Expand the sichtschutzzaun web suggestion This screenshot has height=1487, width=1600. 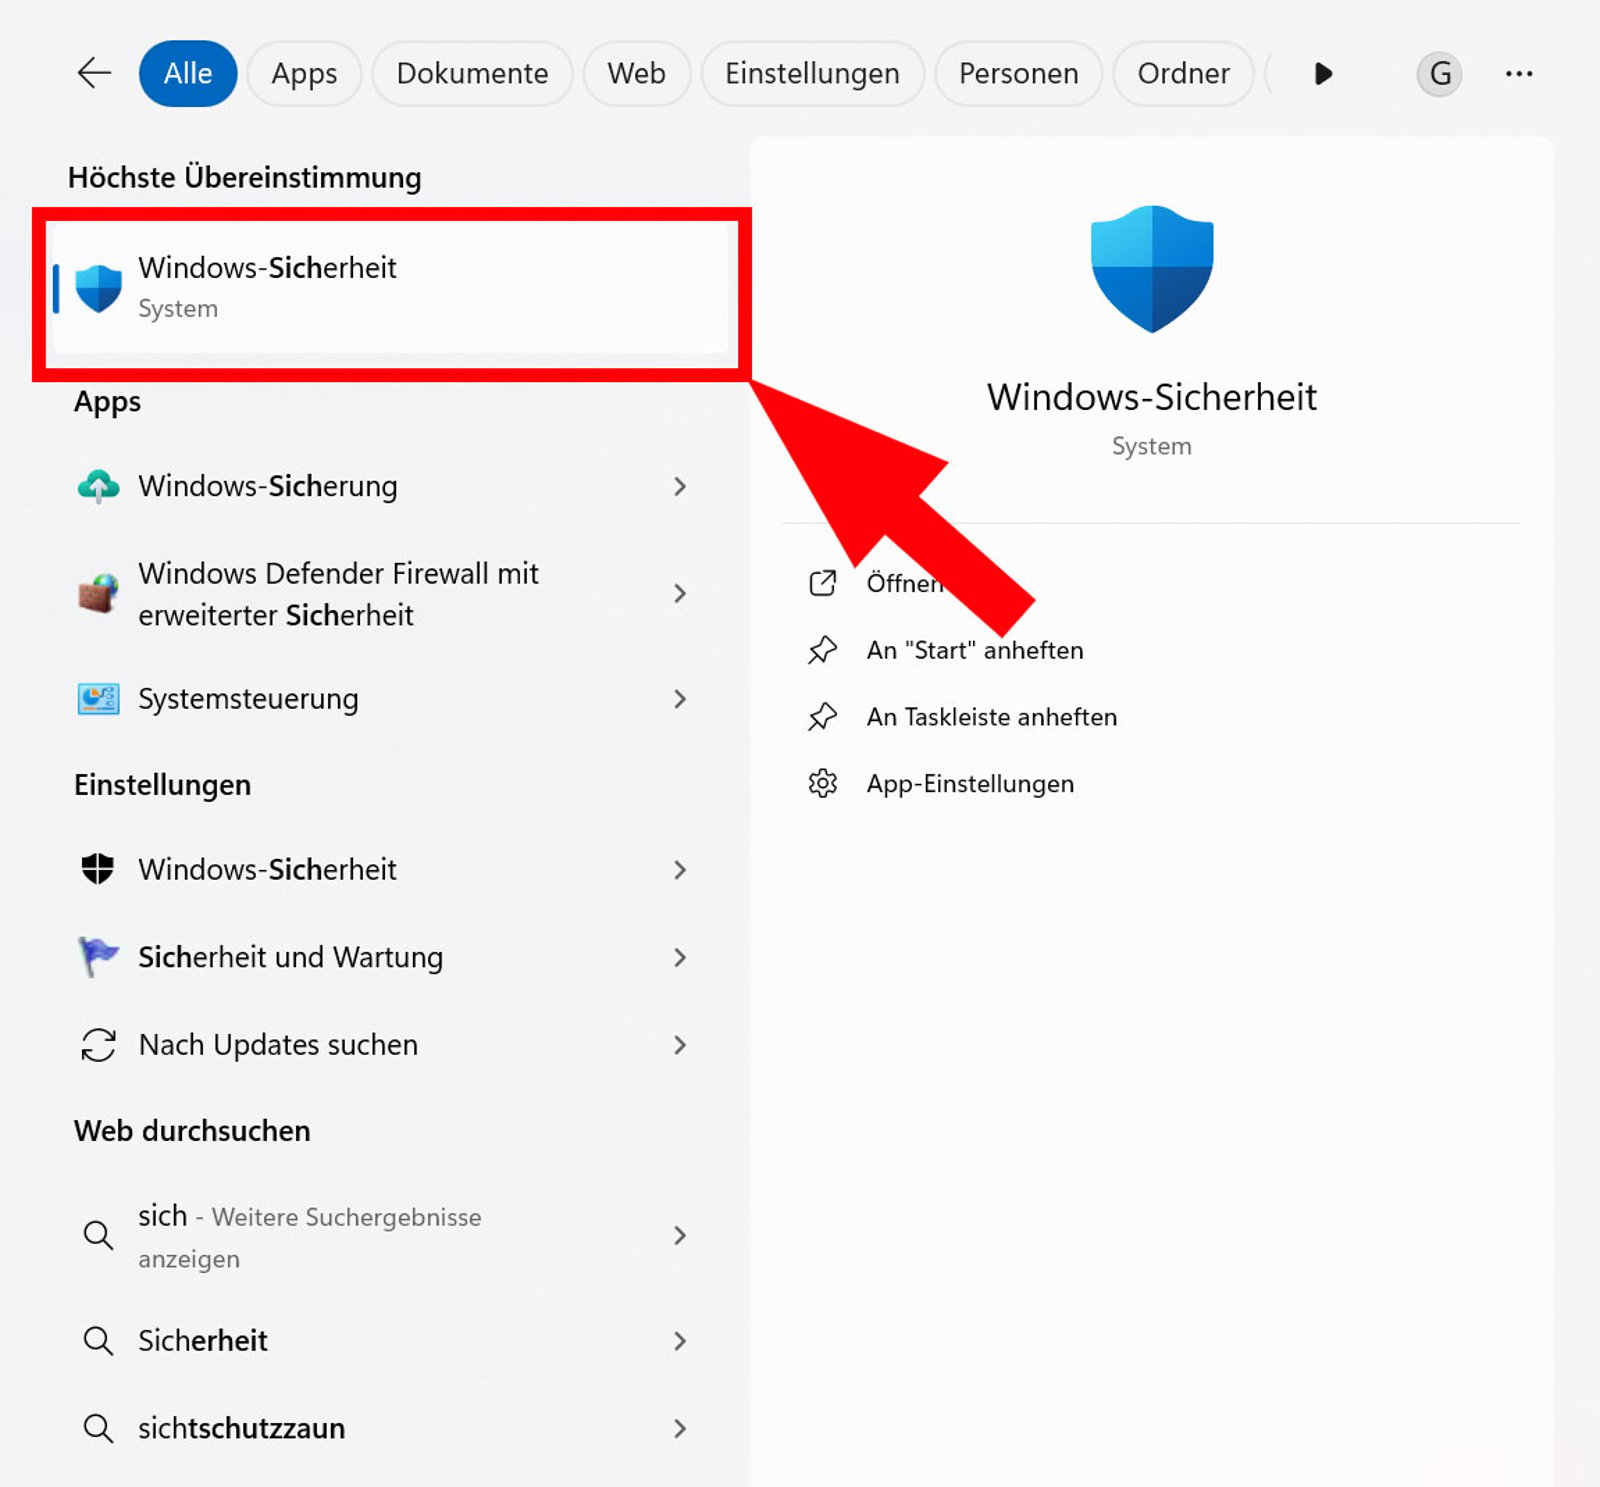(x=681, y=1428)
